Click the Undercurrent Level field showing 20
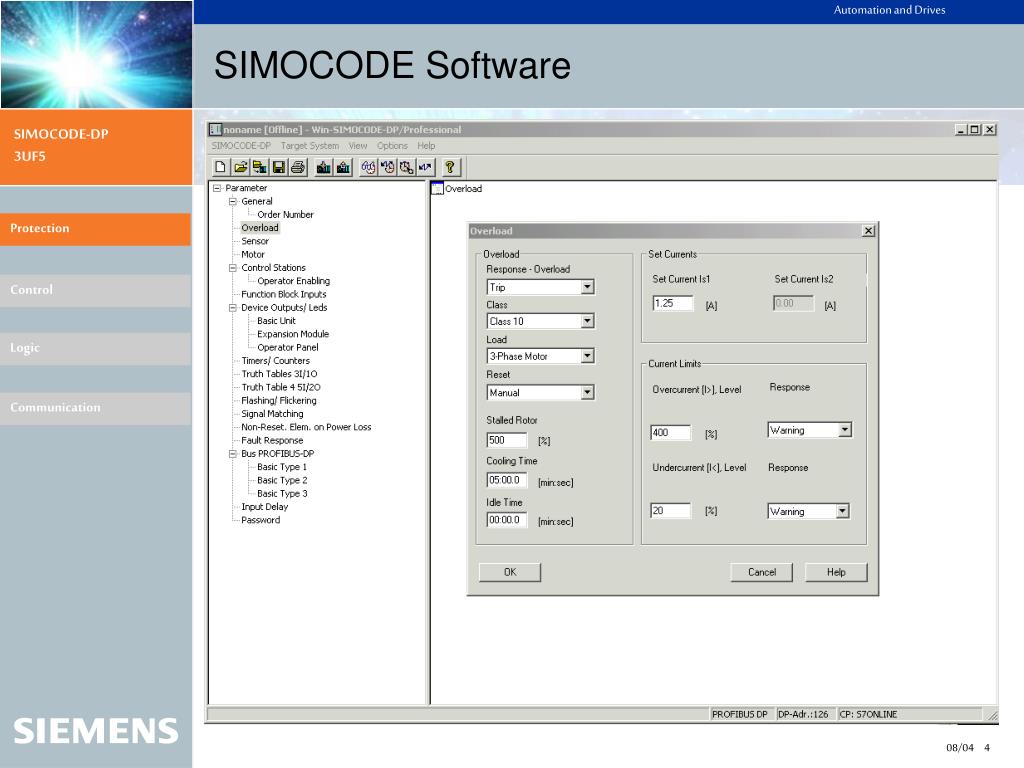The image size is (1024, 768). (x=670, y=511)
